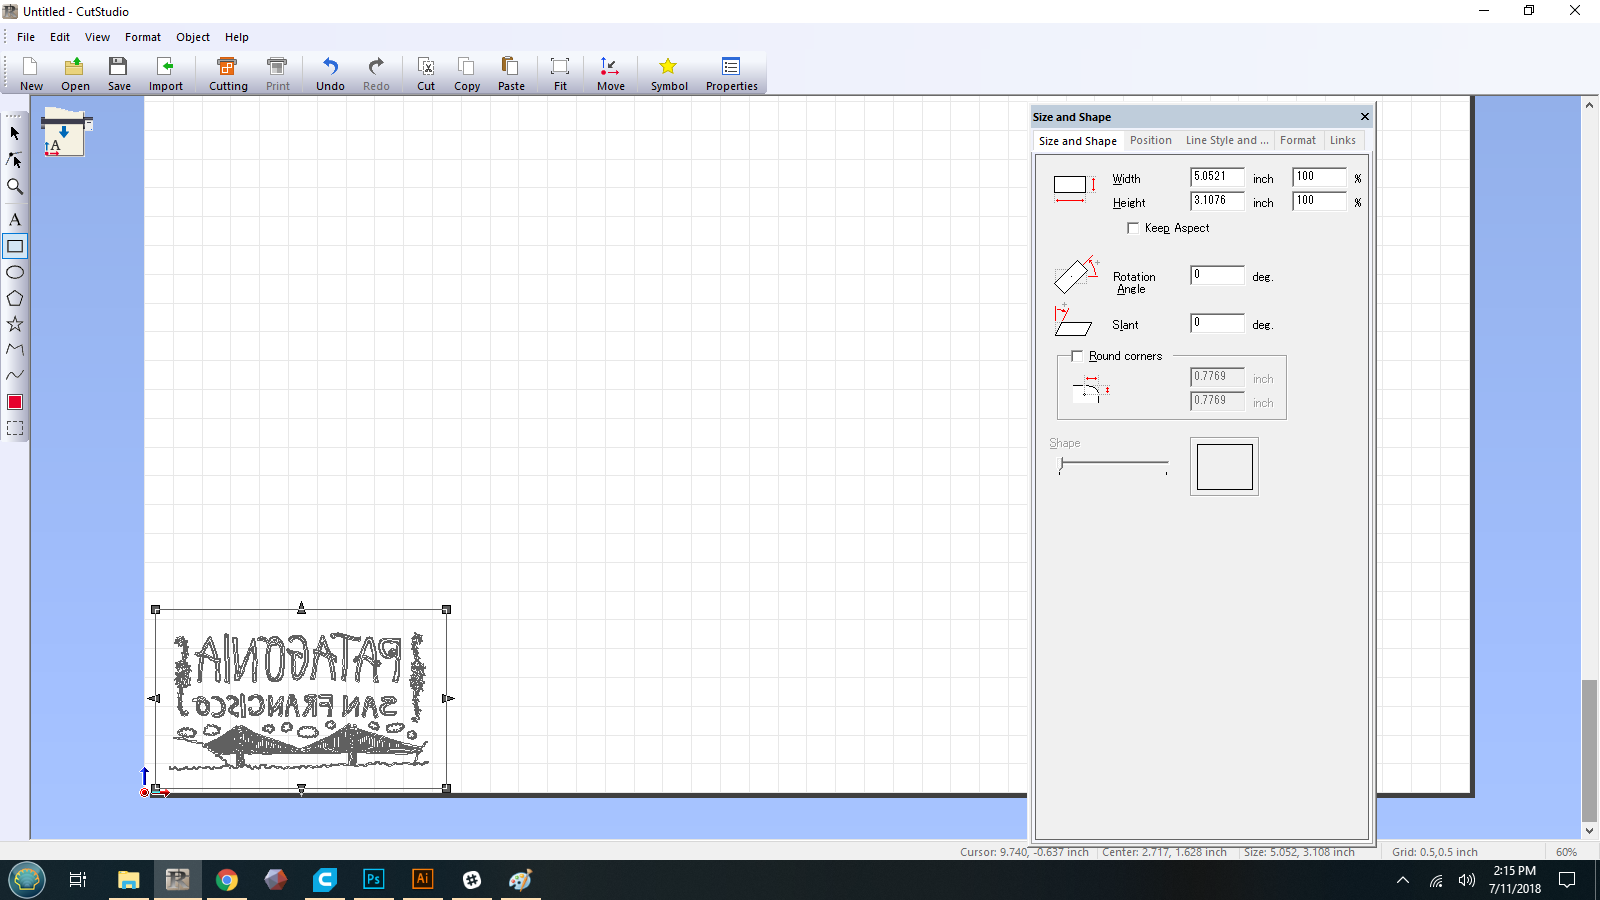Click the Slant degree input field

tap(1217, 323)
